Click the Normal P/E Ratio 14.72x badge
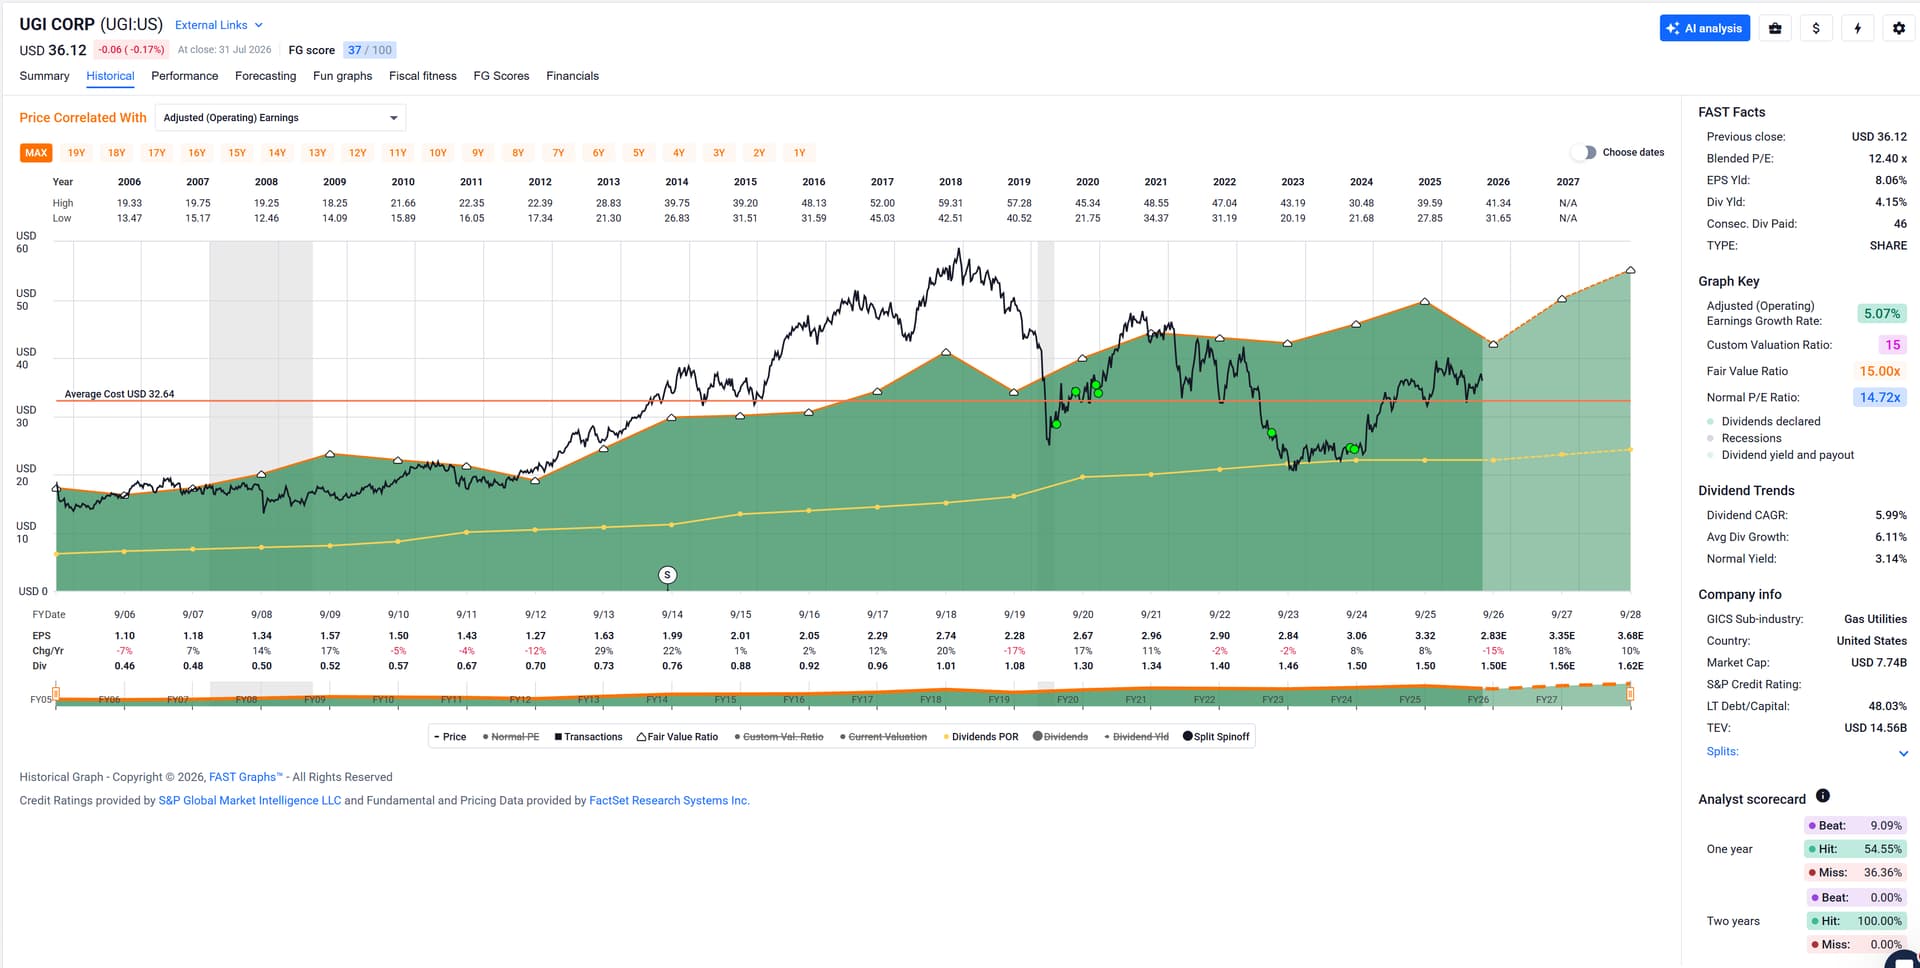This screenshot has width=1920, height=968. point(1880,397)
